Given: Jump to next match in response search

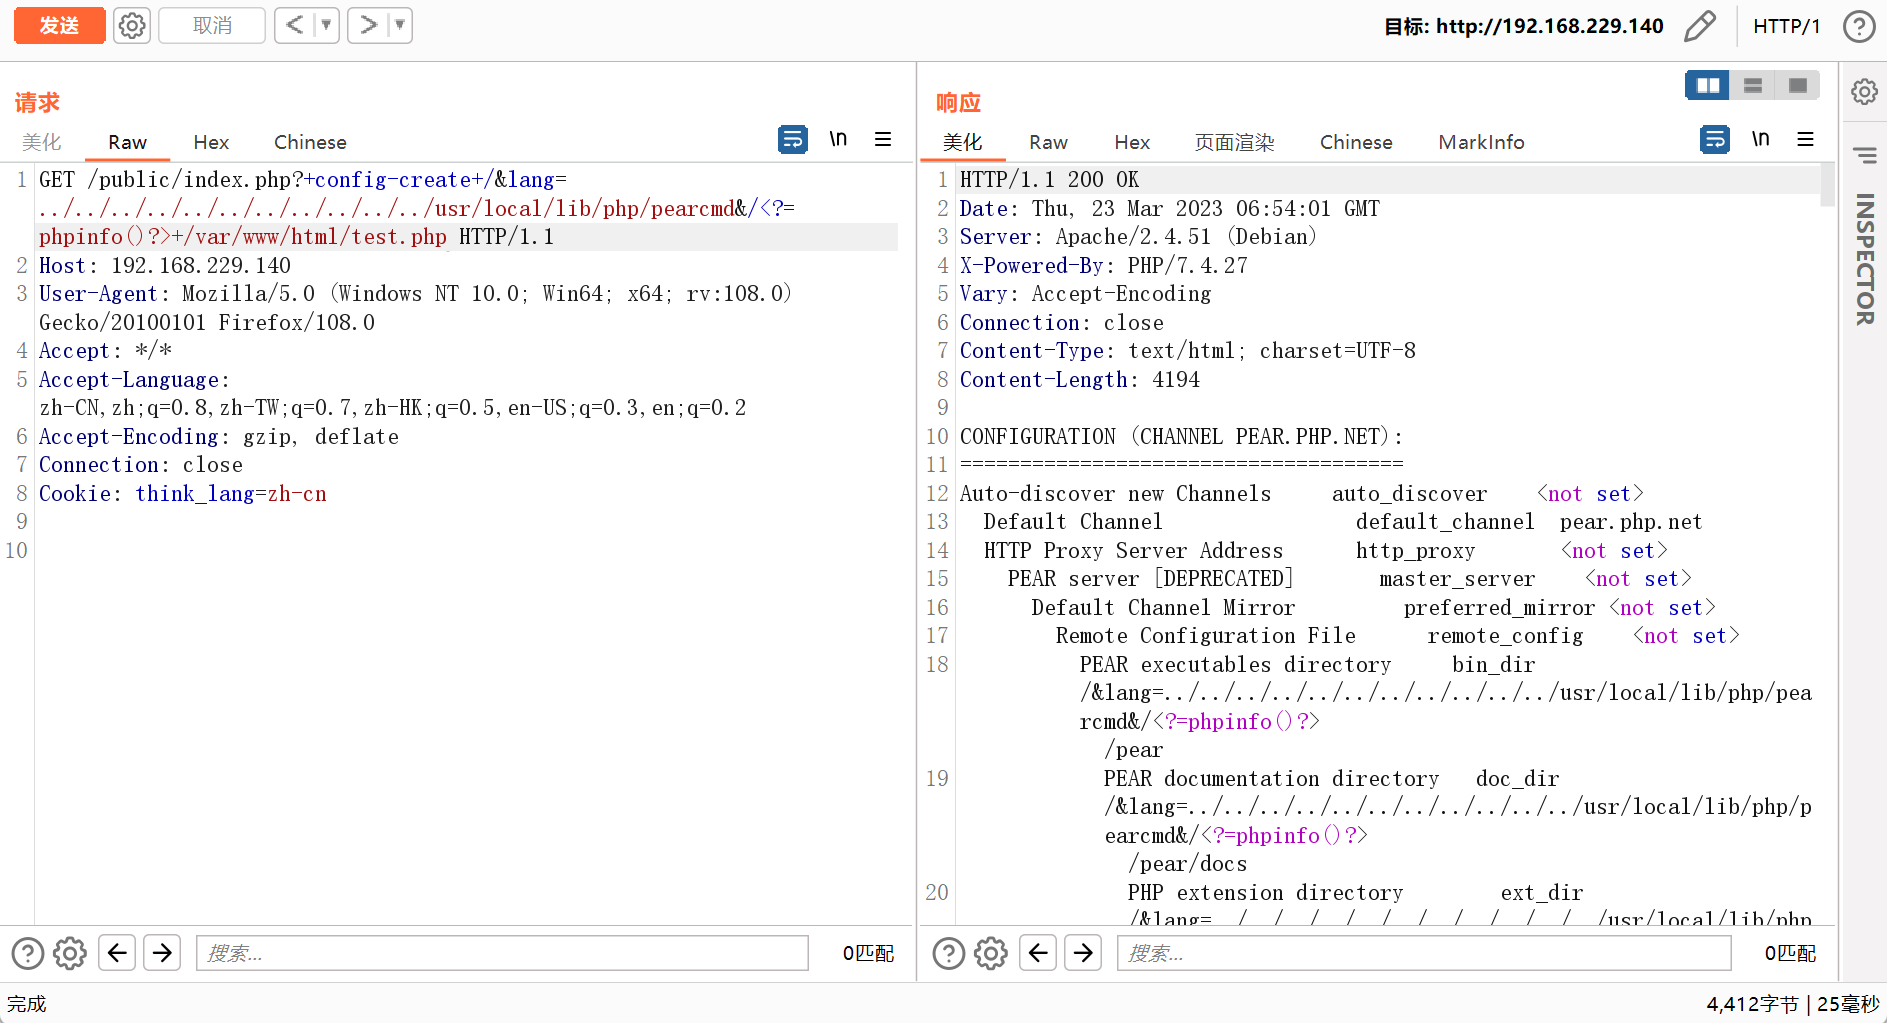Looking at the screenshot, I should coord(1083,953).
